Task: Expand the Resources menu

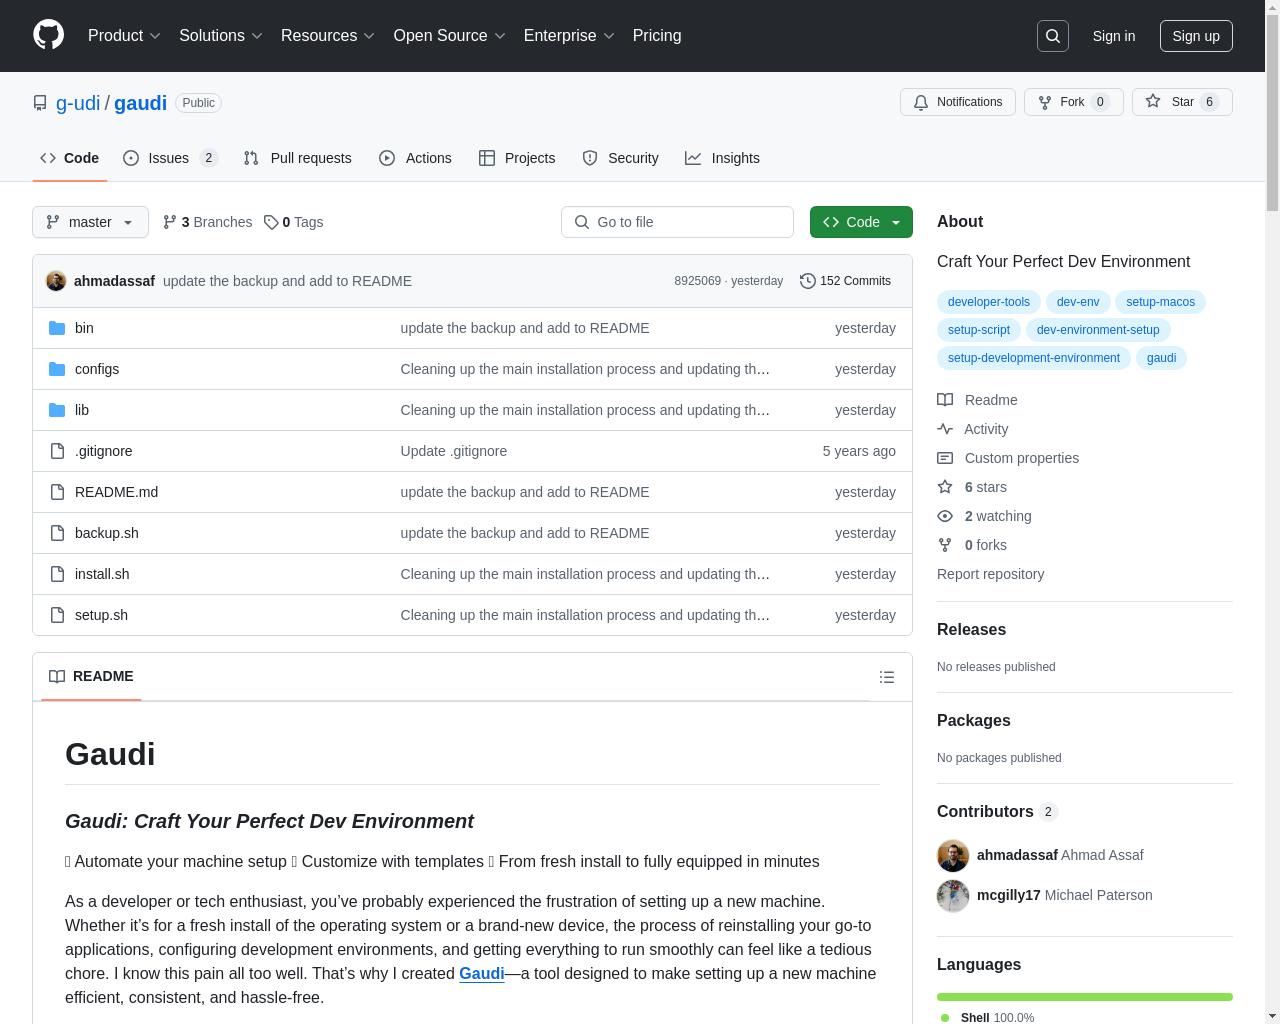Action: click(x=328, y=36)
